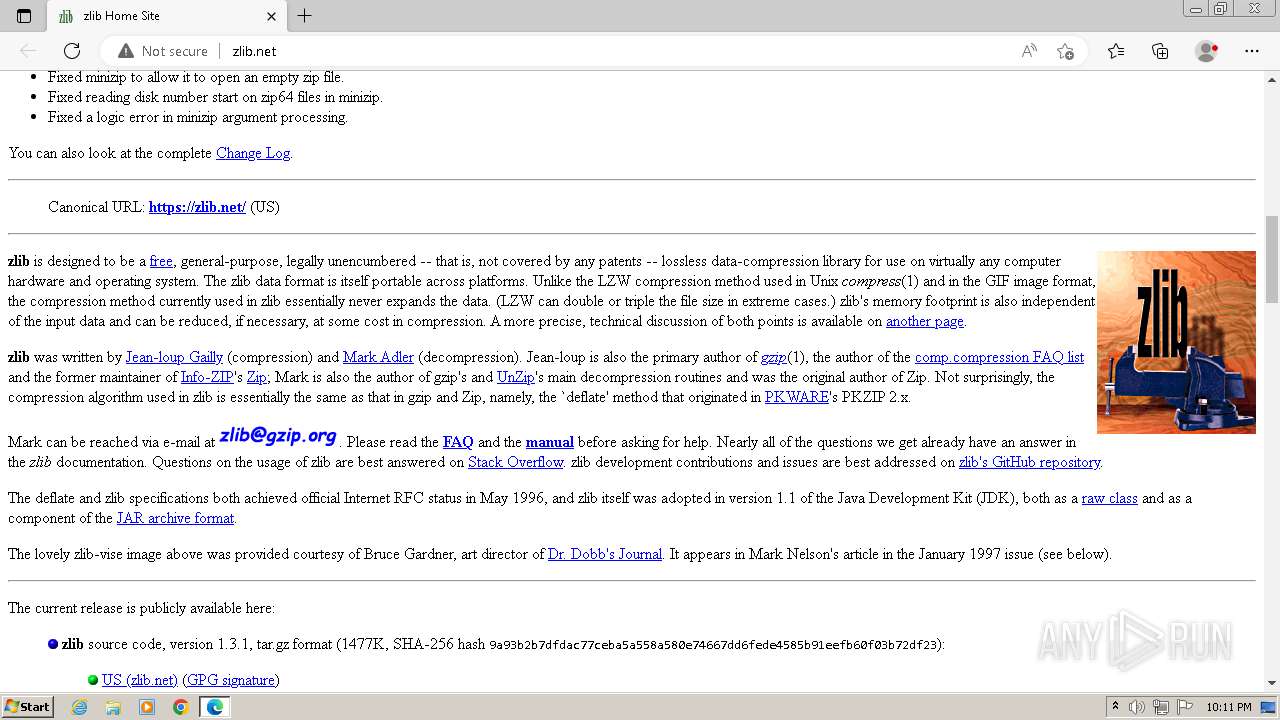
Task: Open the manual link
Action: [550, 442]
